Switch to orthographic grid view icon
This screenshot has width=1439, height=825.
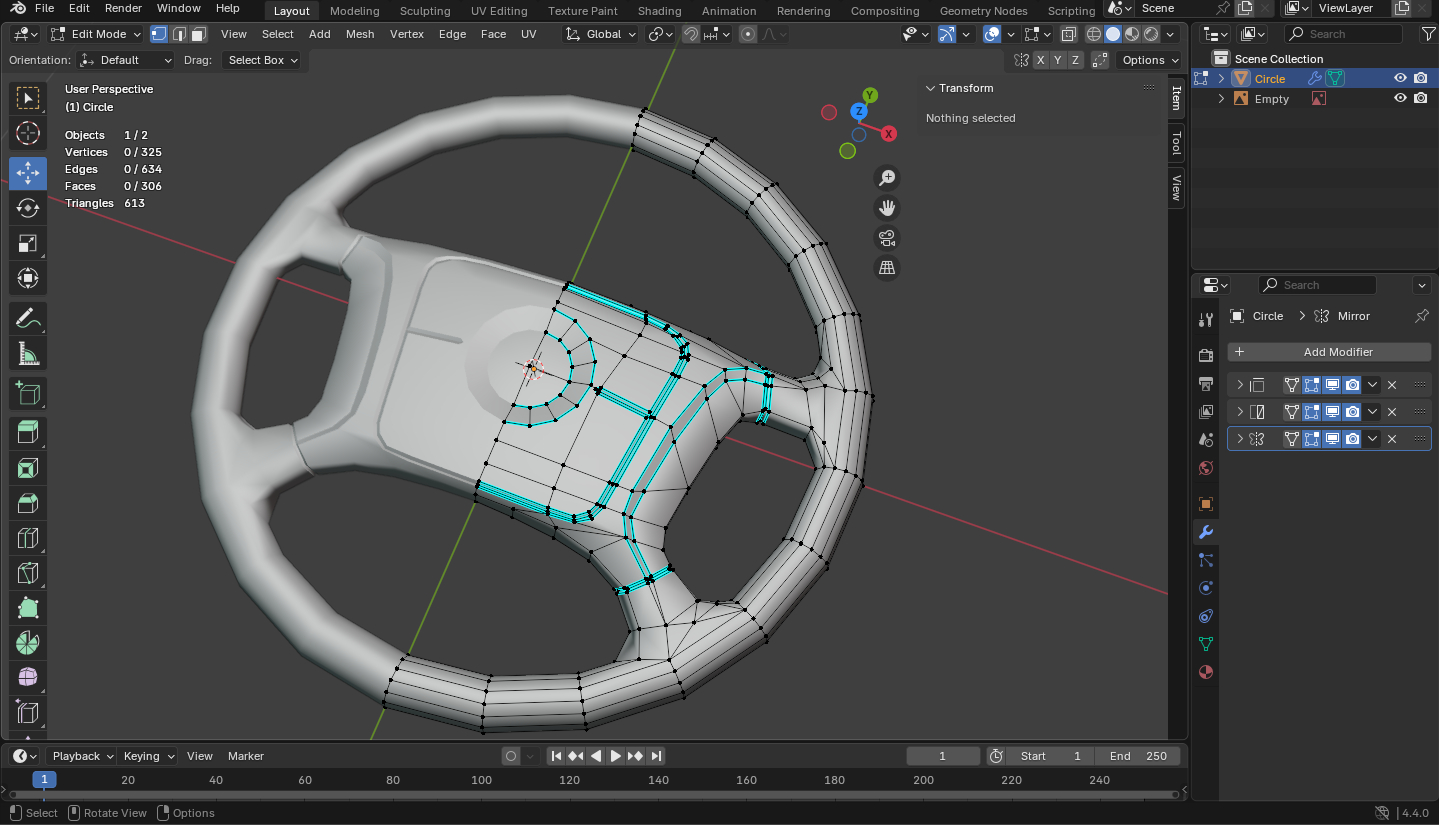(x=886, y=268)
